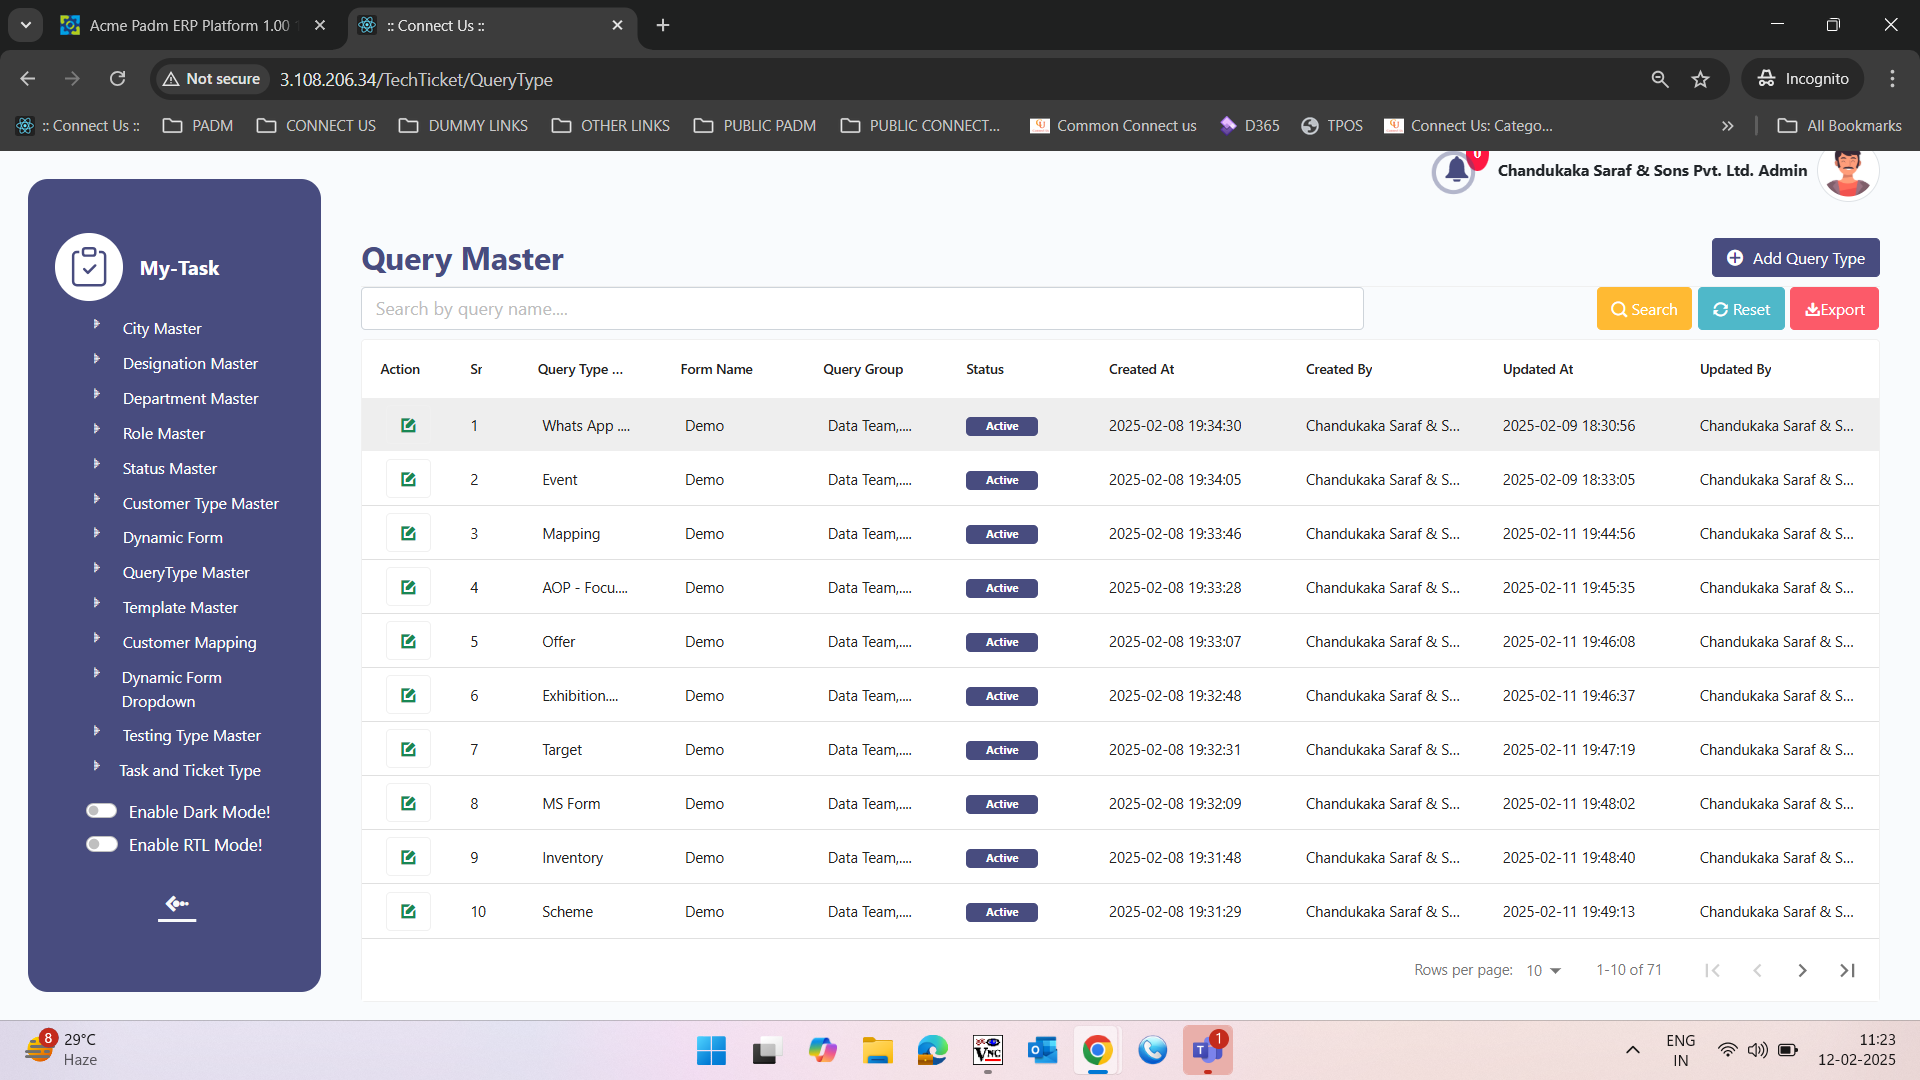This screenshot has height=1080, width=1920.
Task: Open the D365 bookmark
Action: (x=1250, y=126)
